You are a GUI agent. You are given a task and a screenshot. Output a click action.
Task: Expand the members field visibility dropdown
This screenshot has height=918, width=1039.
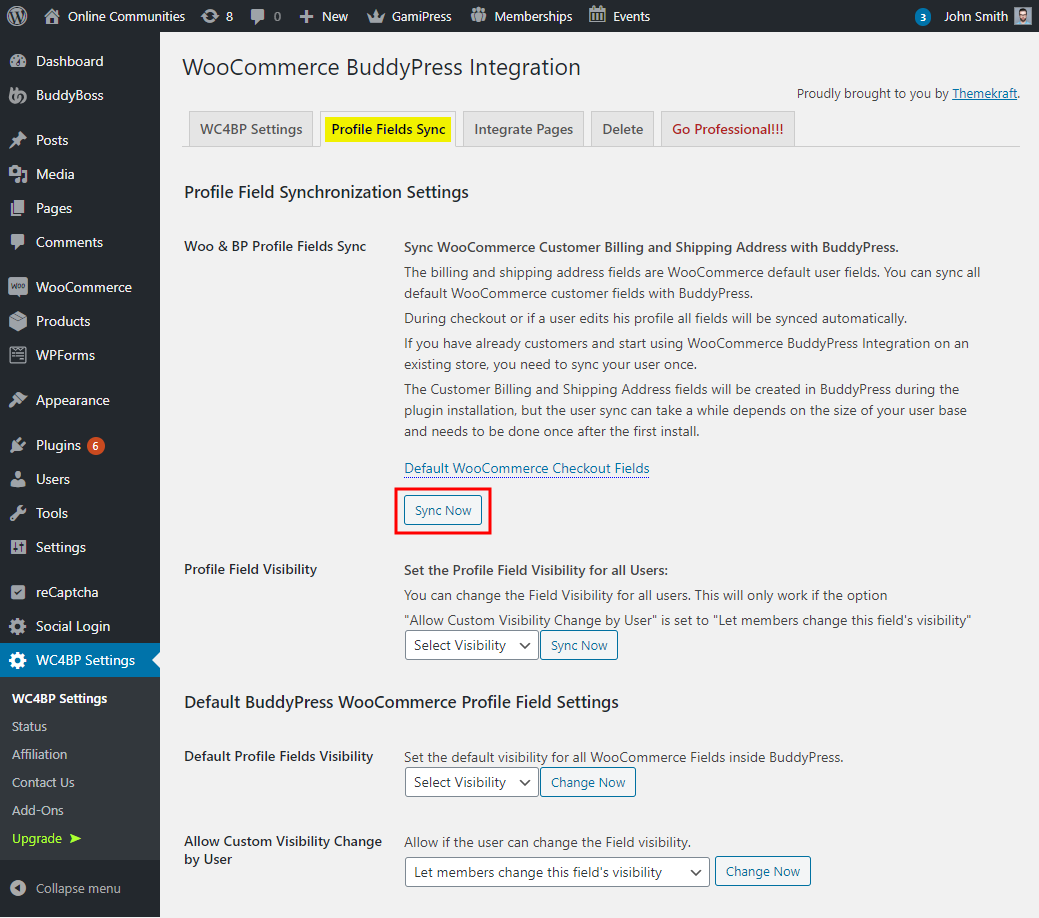tap(556, 871)
